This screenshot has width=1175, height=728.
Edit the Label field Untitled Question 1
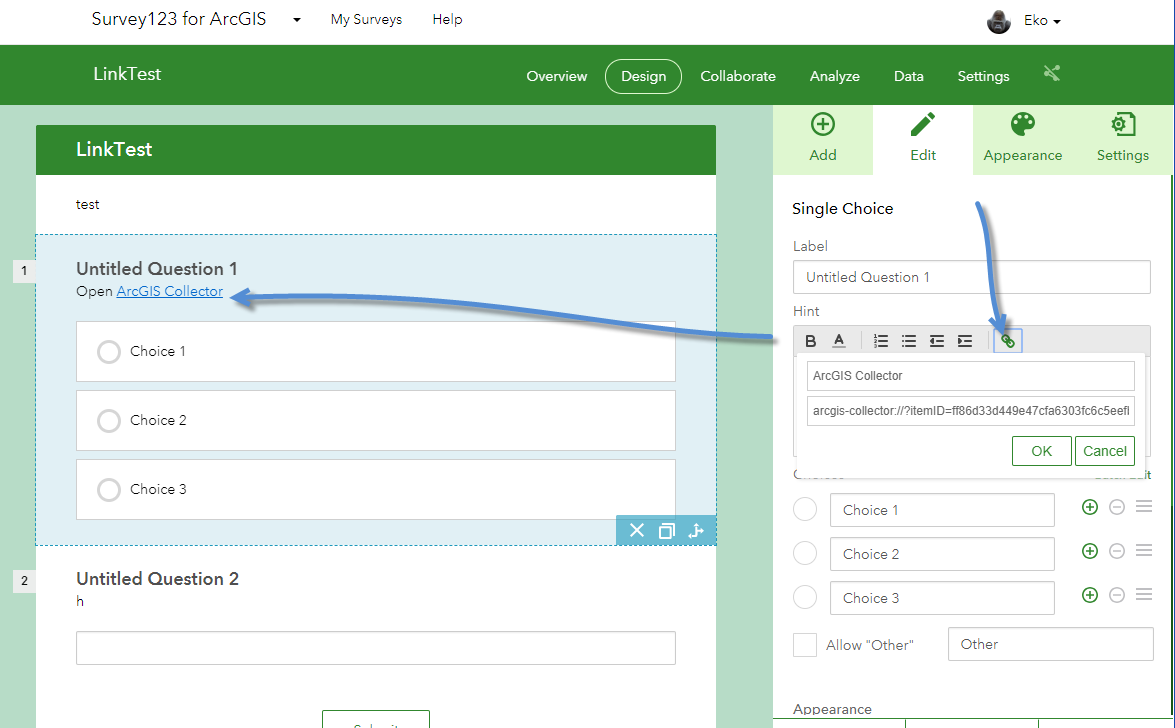(971, 277)
